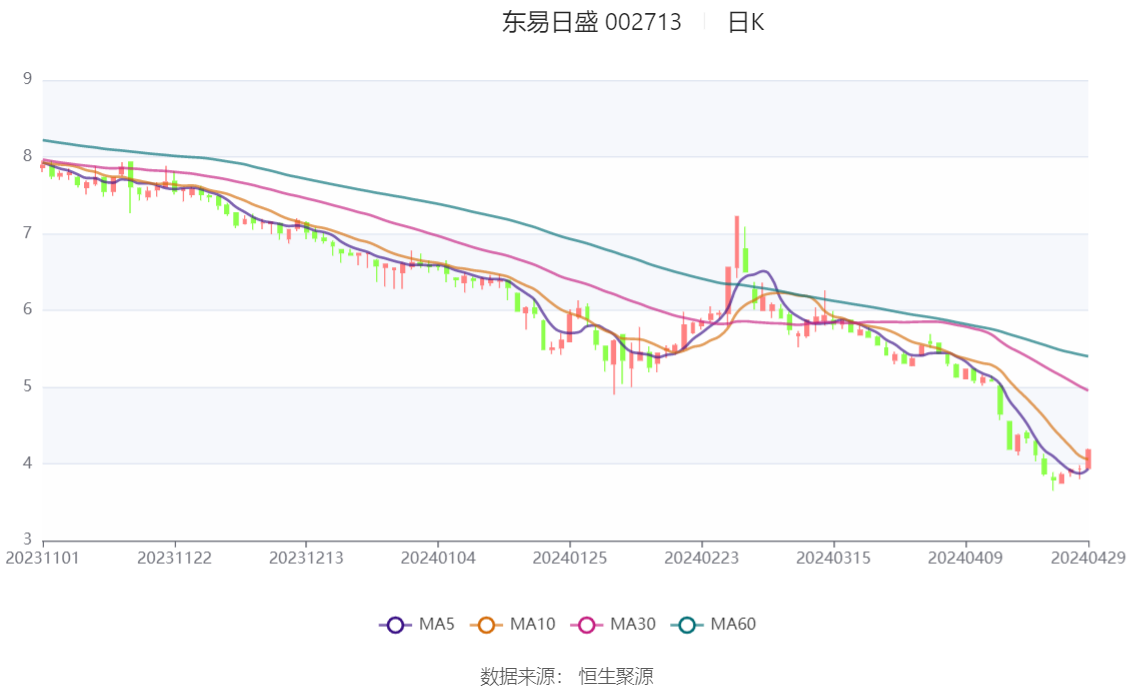The image size is (1134, 689).
Task: Click y-axis value 9
Action: [27, 79]
